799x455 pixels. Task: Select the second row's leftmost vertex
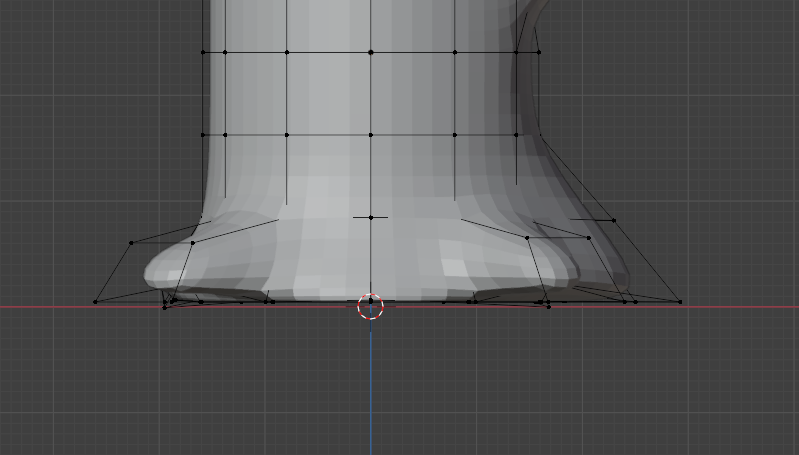[x=203, y=134]
